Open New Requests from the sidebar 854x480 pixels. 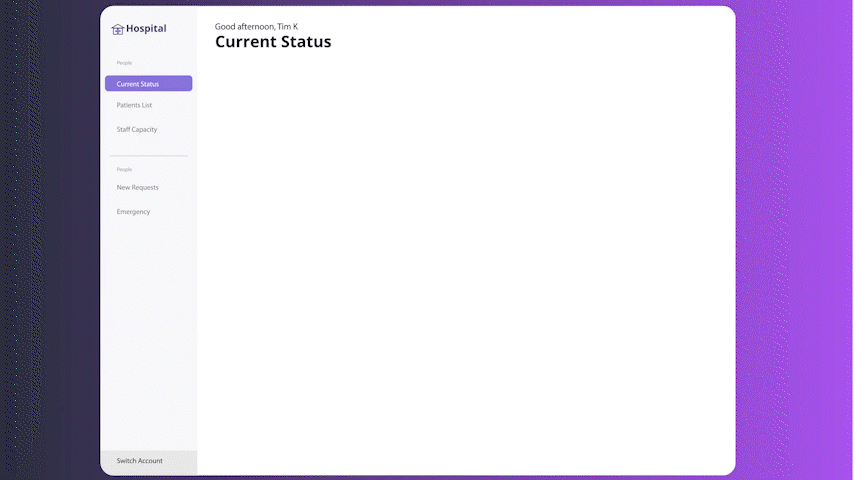point(137,187)
